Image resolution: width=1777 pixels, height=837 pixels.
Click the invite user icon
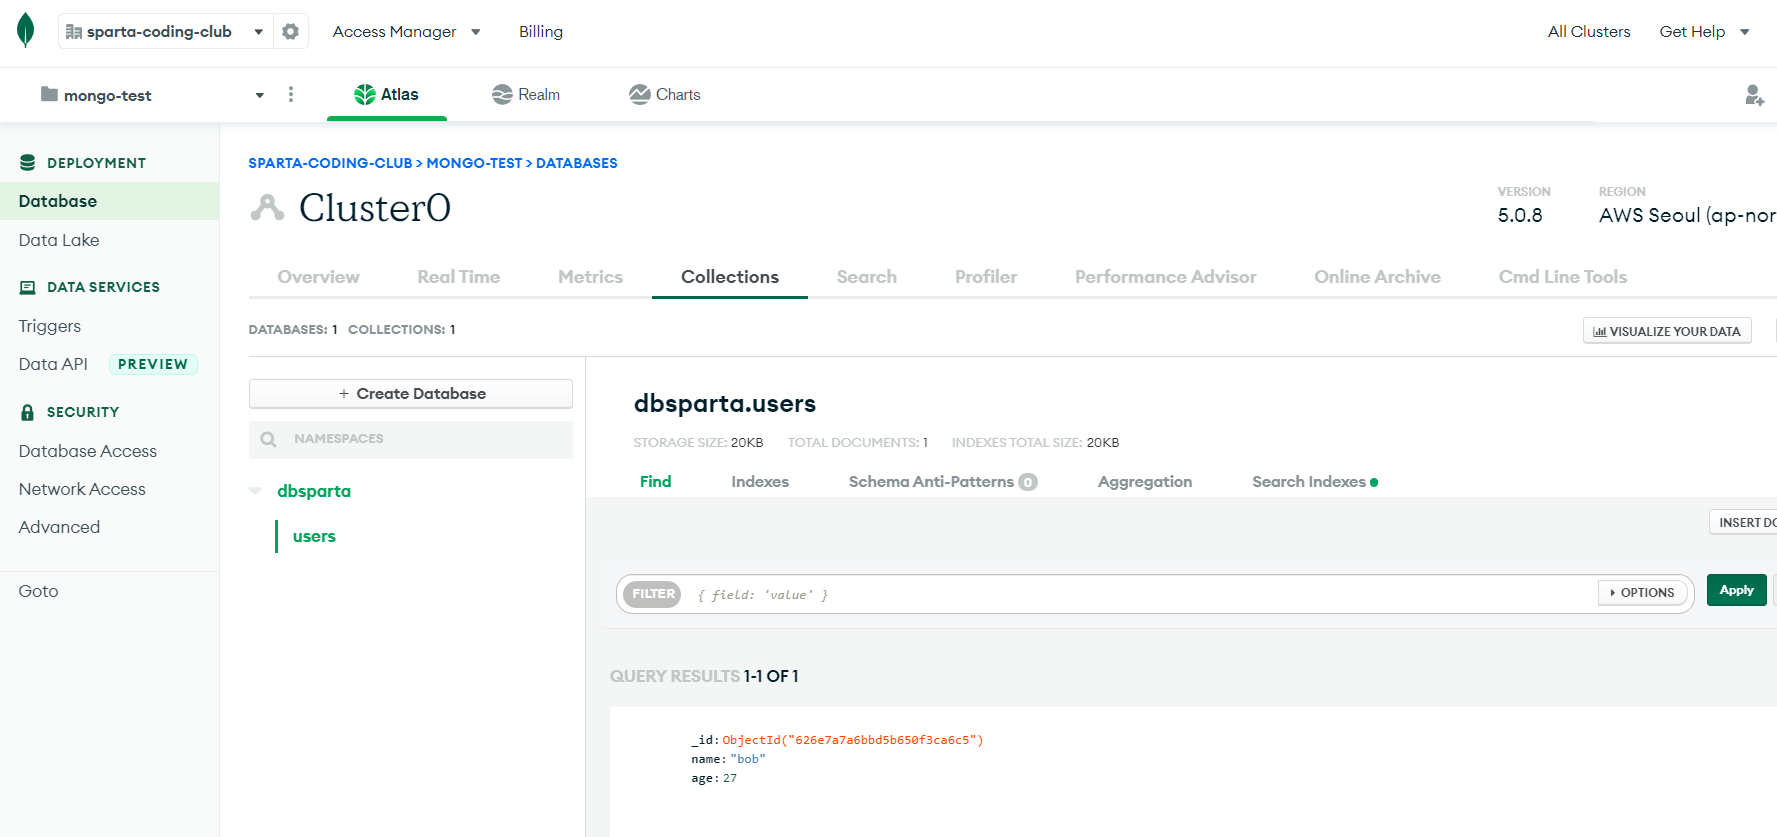pyautogui.click(x=1754, y=95)
